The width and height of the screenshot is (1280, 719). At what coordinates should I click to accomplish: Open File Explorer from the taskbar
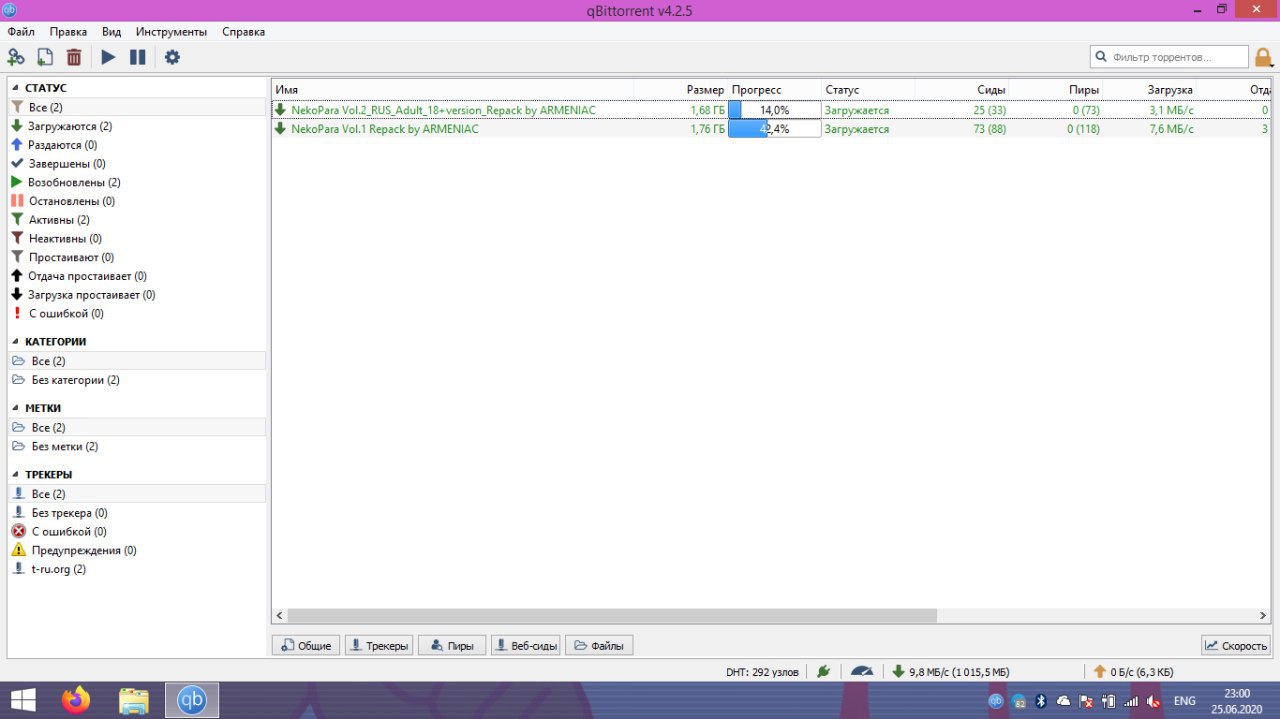pyautogui.click(x=134, y=700)
